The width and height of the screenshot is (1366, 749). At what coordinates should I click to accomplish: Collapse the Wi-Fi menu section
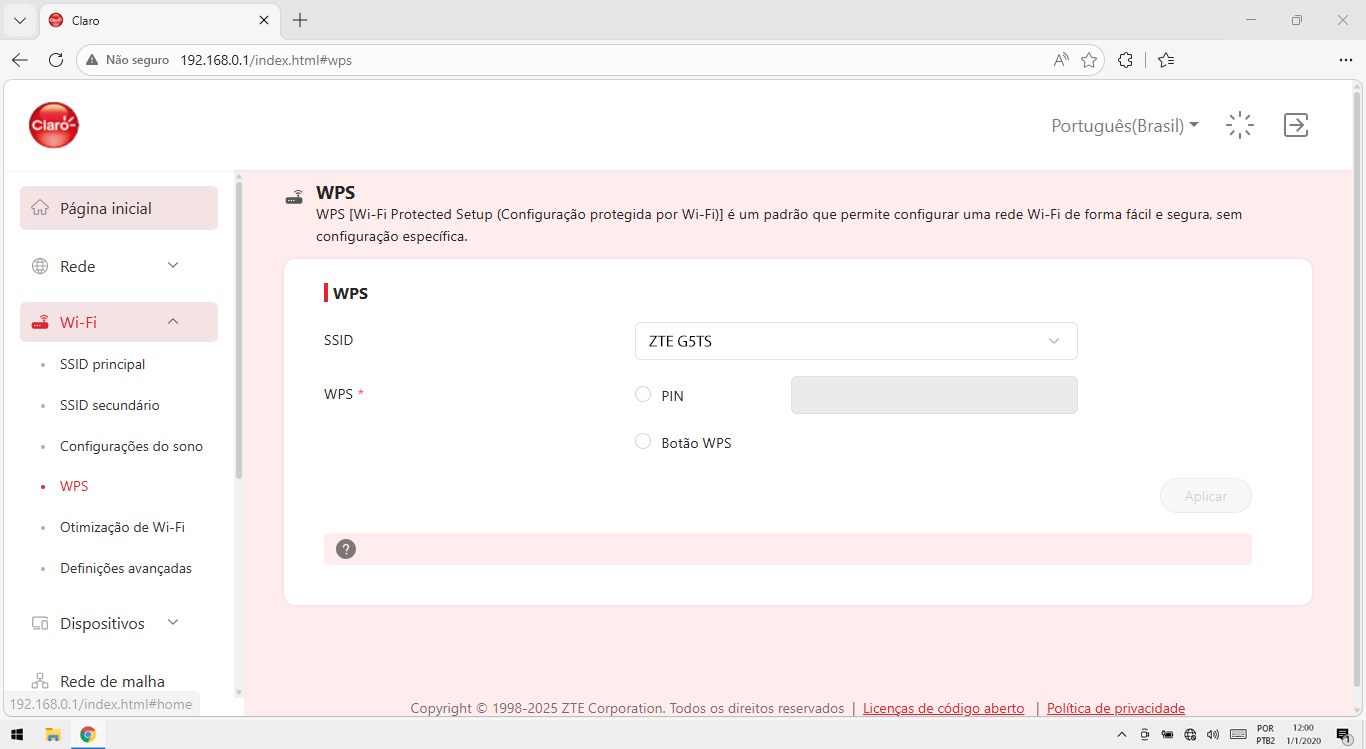119,322
